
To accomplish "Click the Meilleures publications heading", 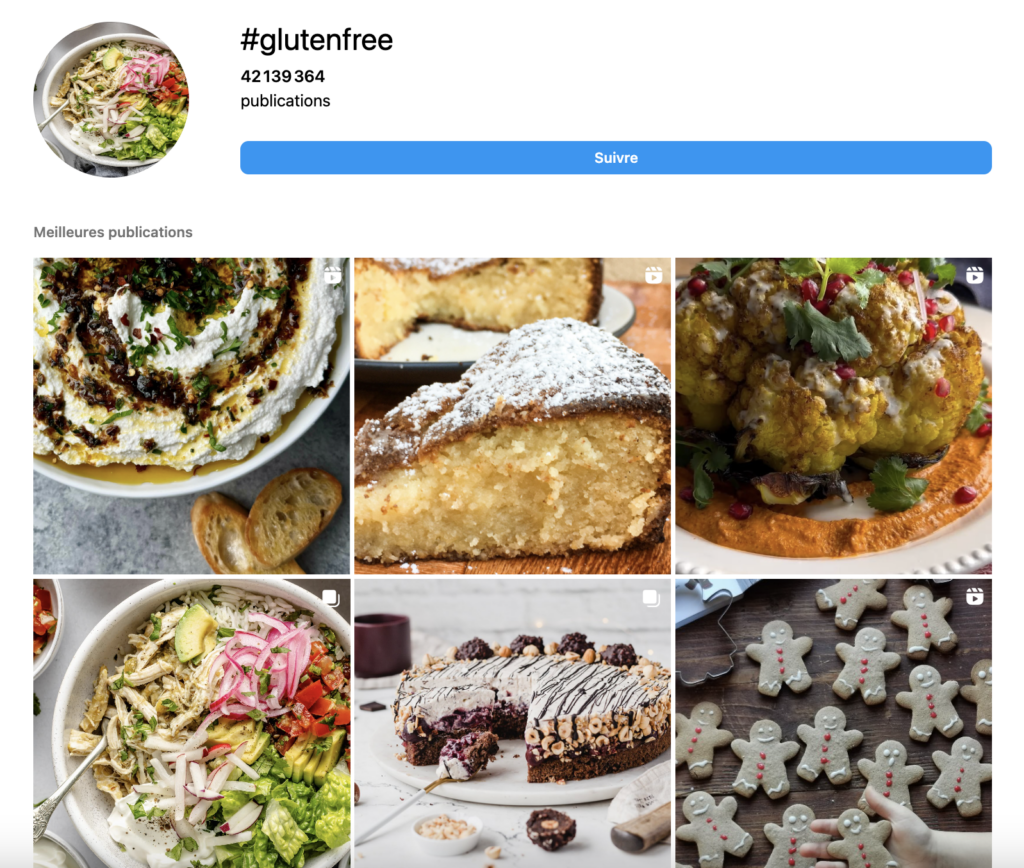I will (x=113, y=232).
